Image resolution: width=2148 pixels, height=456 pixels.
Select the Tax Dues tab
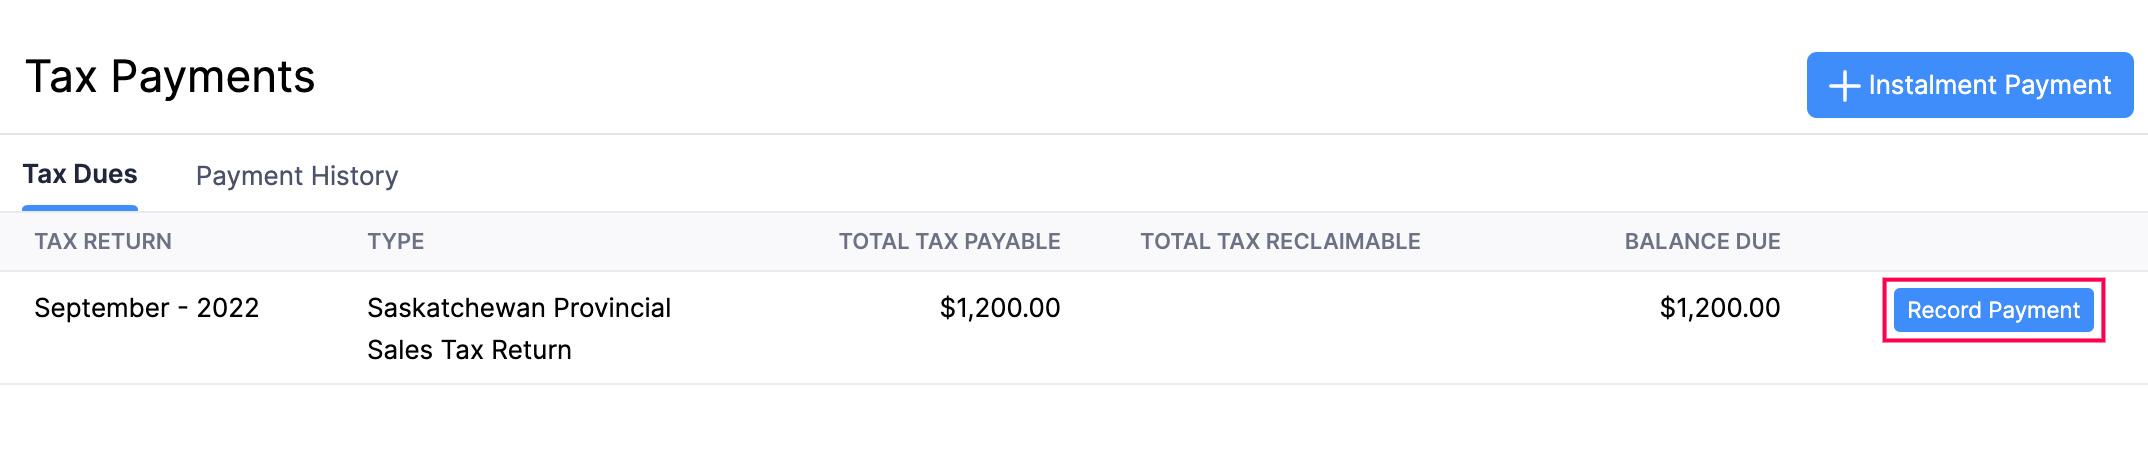point(80,174)
